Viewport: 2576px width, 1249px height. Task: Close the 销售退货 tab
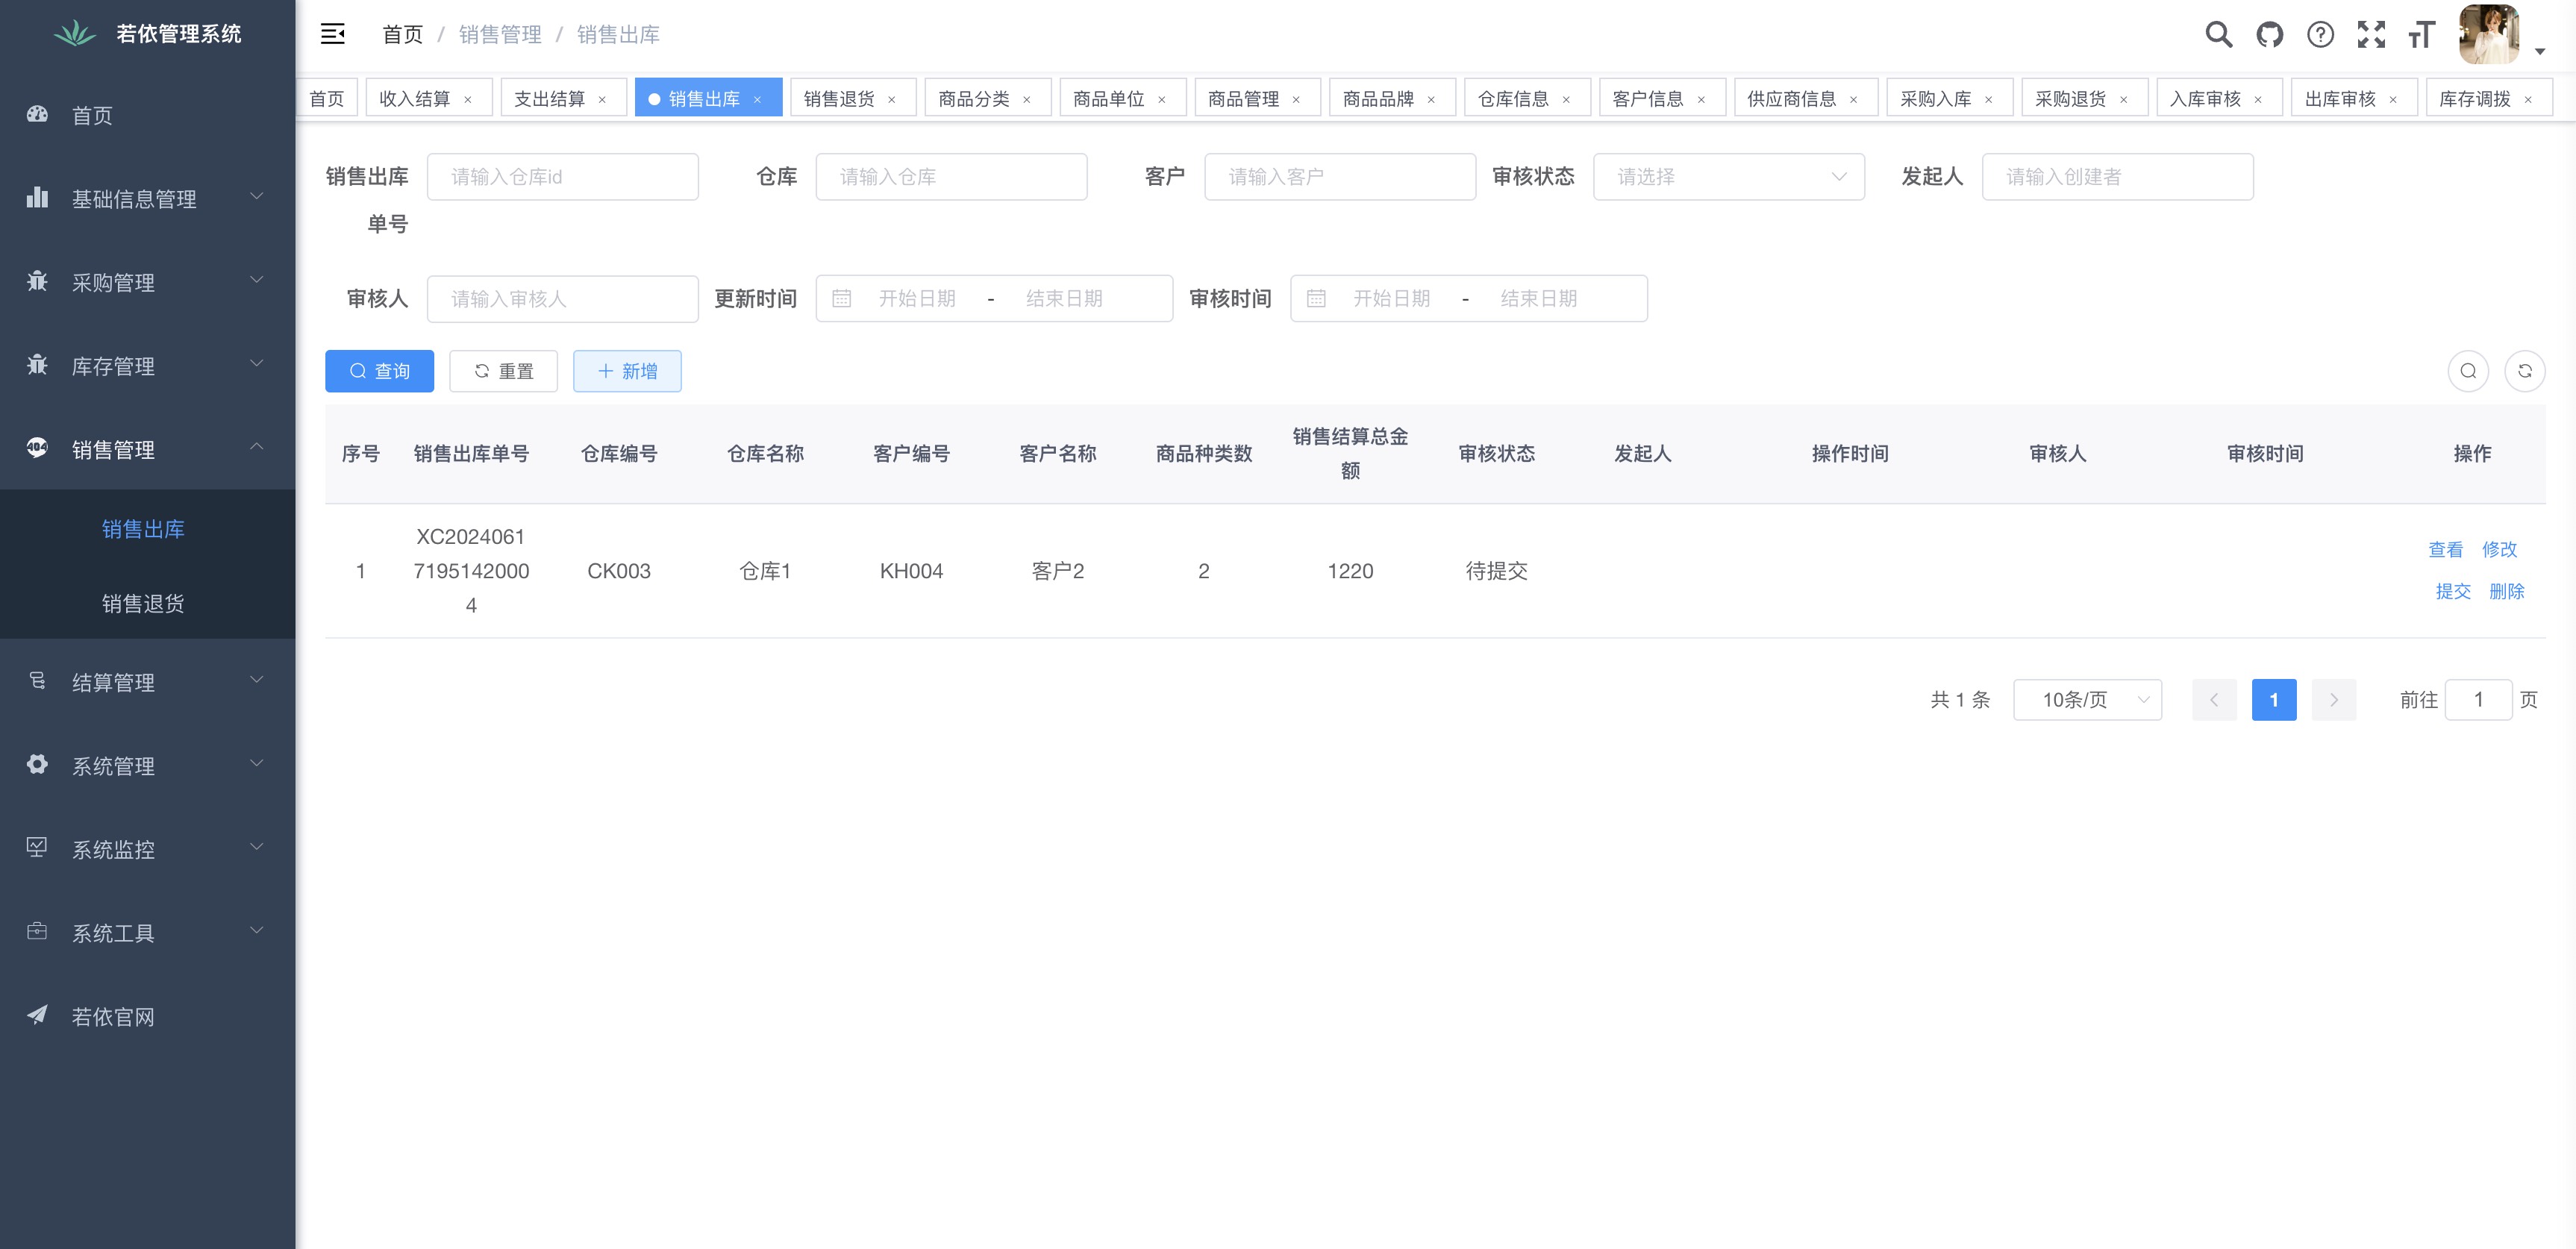click(x=891, y=99)
